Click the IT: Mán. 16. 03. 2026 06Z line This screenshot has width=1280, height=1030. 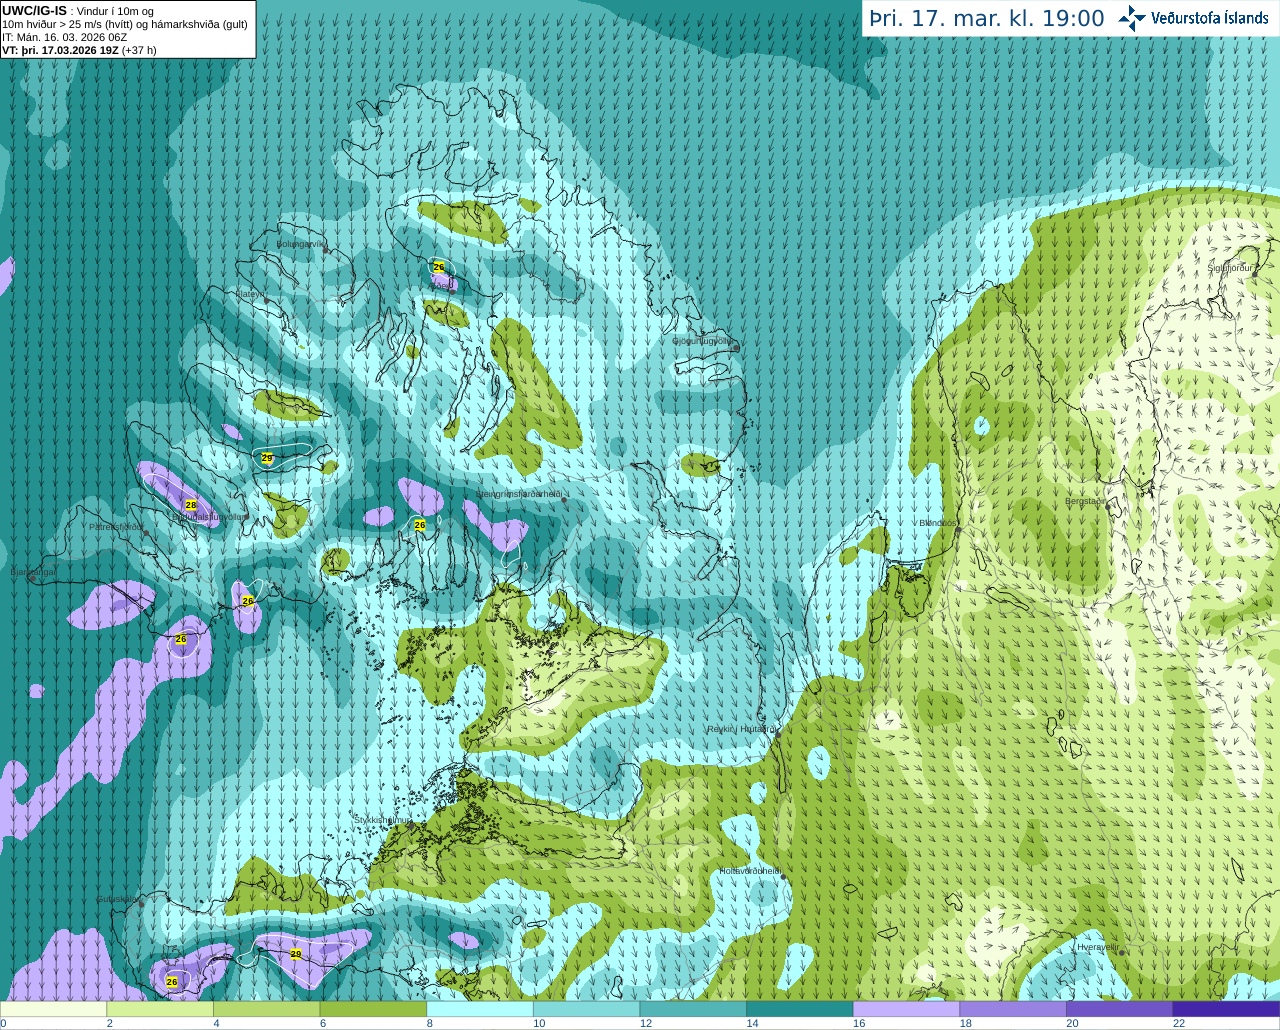[x=65, y=37]
